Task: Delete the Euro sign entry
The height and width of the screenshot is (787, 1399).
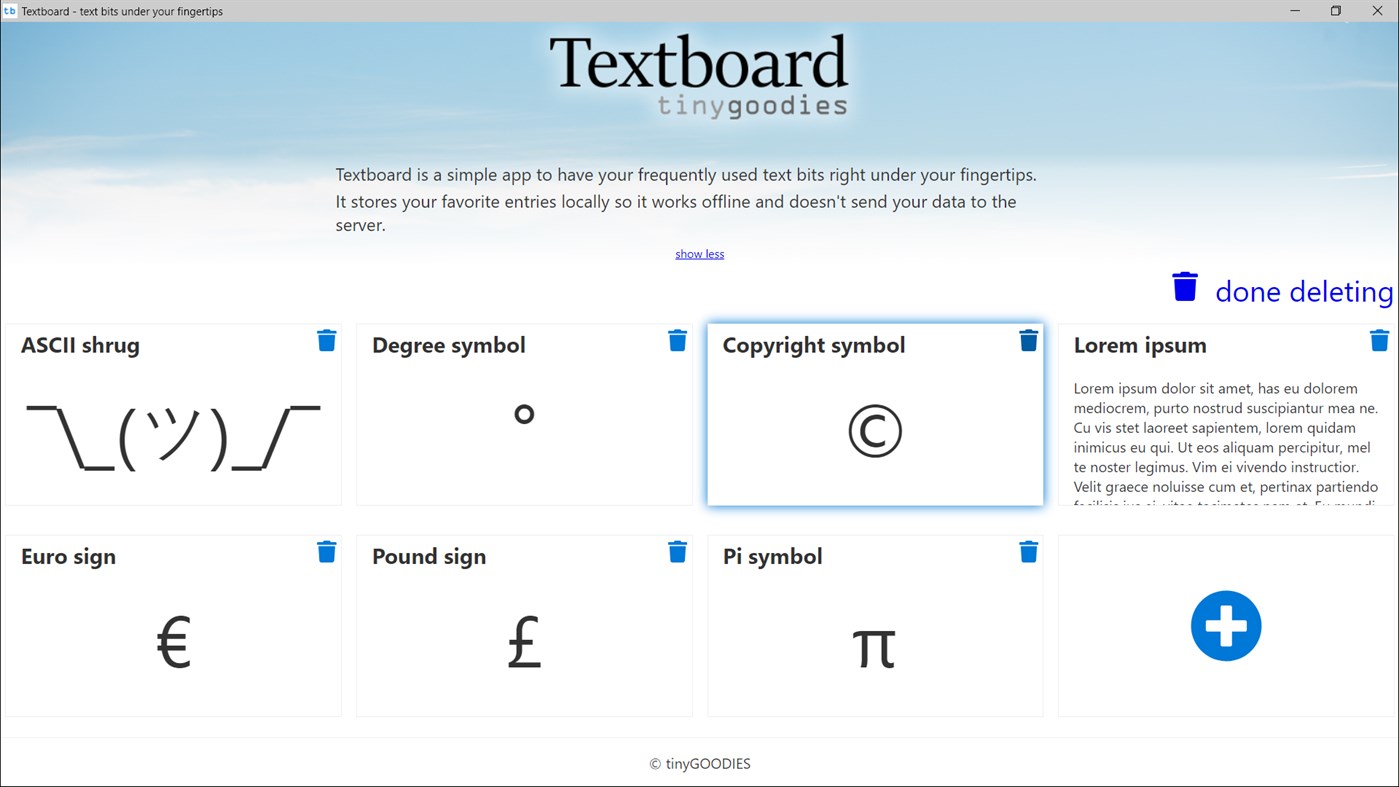Action: pos(326,551)
